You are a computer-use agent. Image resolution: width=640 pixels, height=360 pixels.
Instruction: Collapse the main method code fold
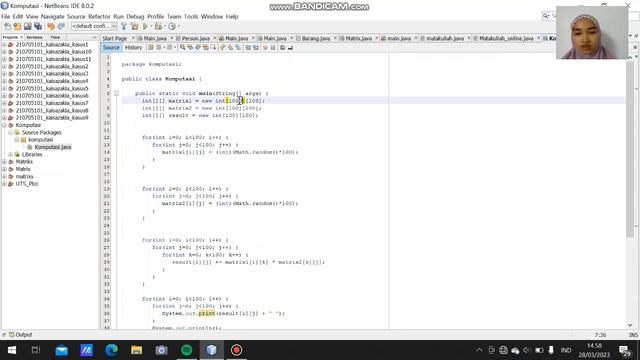116,93
